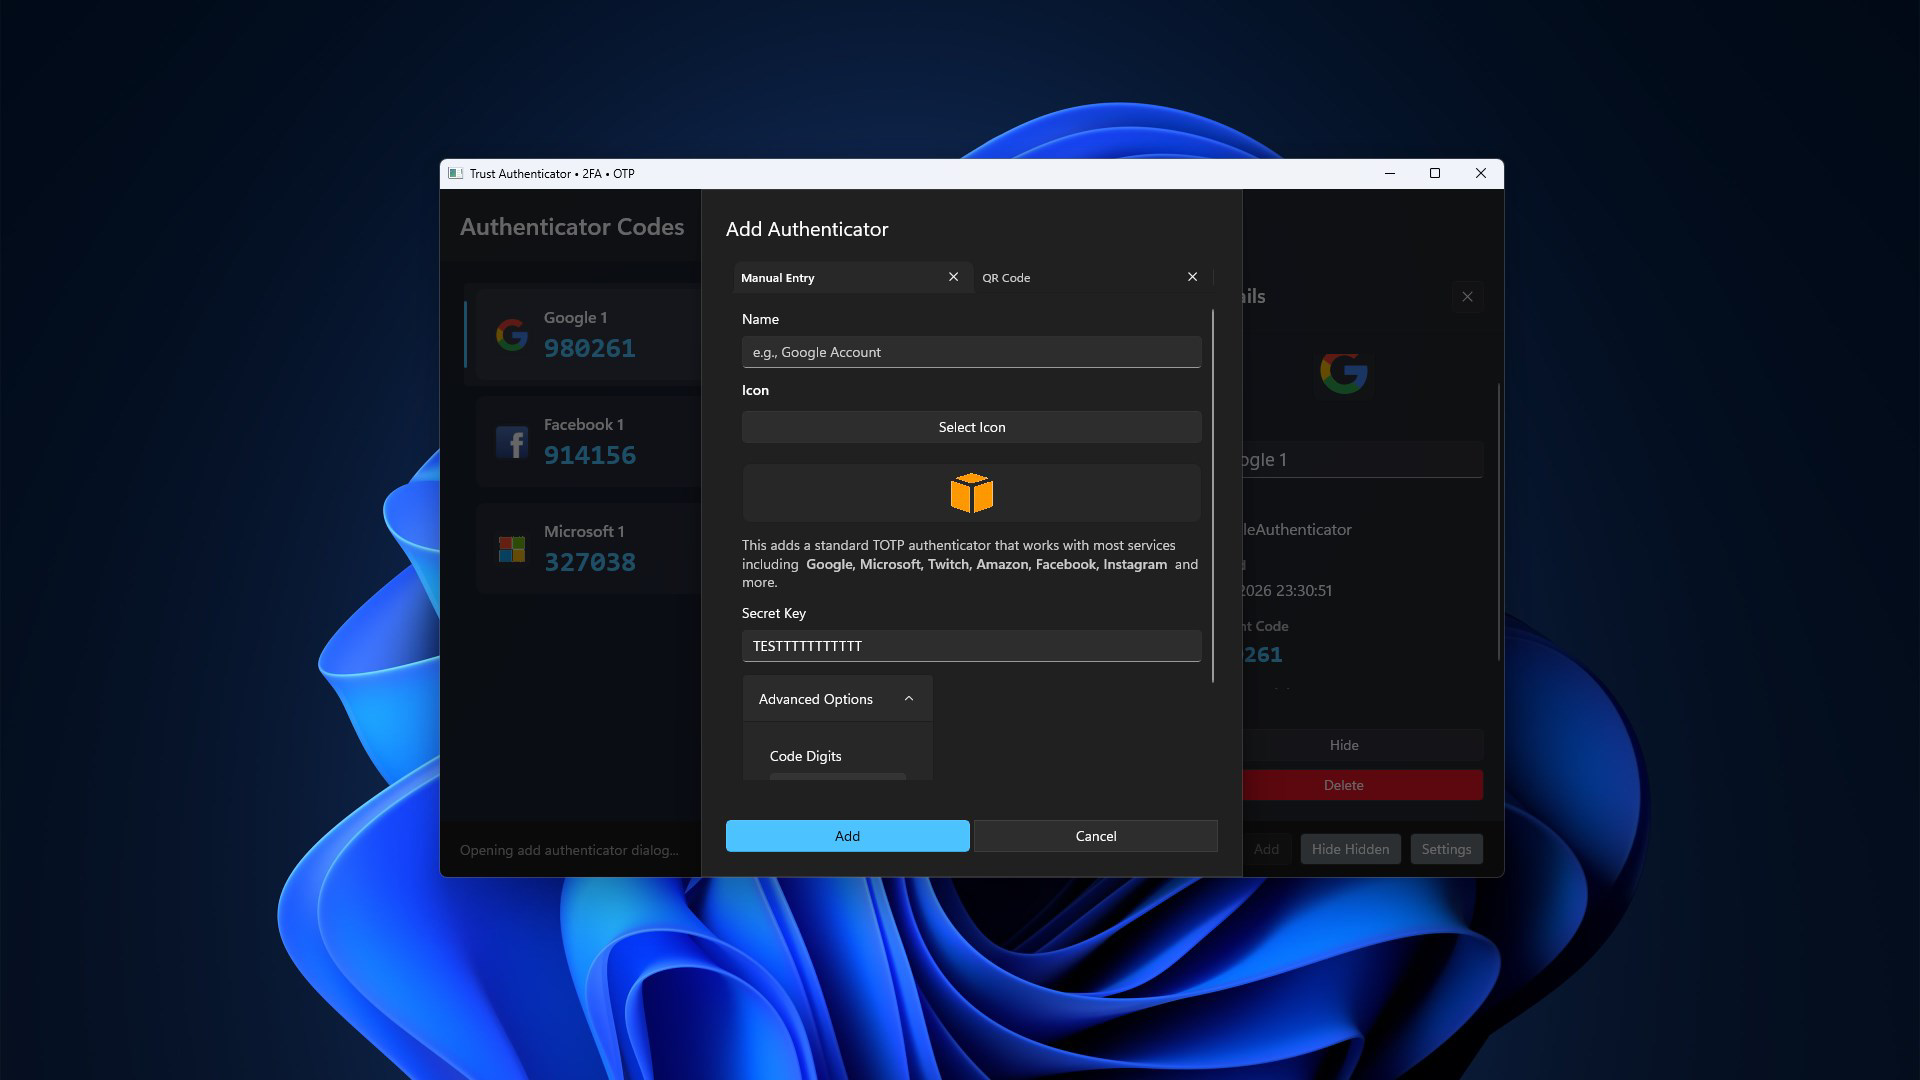The height and width of the screenshot is (1080, 1920).
Task: Close the Manual Entry tab
Action: [953, 277]
